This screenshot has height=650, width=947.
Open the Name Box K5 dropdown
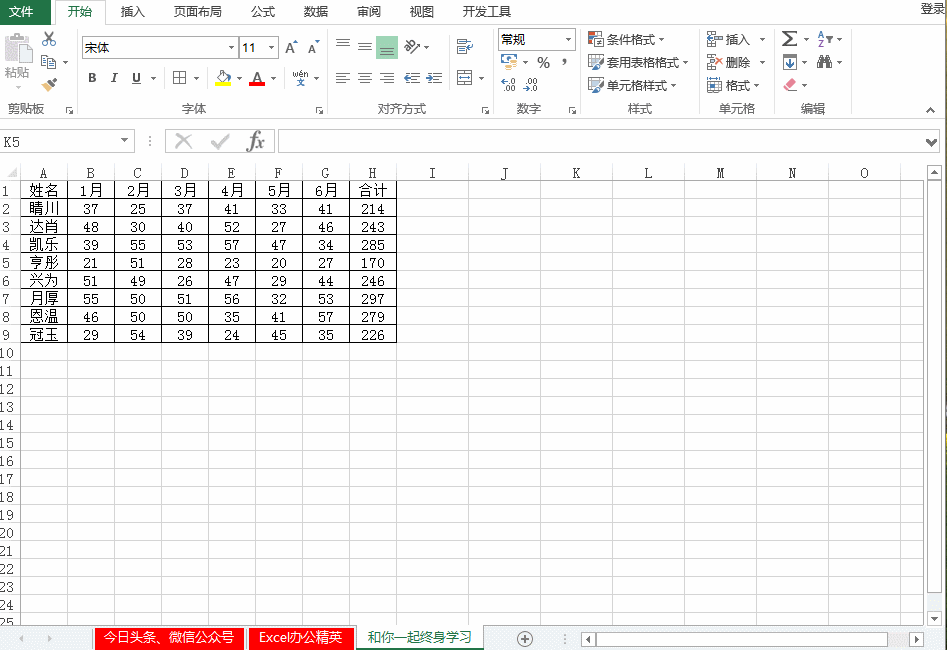[x=124, y=141]
